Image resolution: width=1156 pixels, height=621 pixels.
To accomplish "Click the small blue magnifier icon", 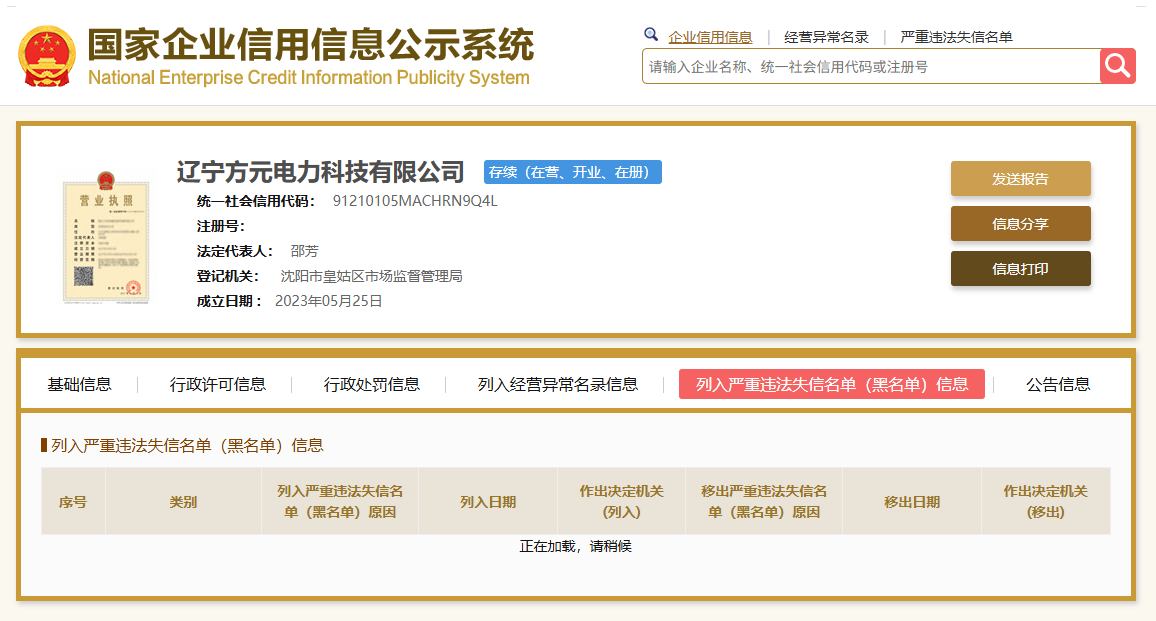I will (650, 34).
